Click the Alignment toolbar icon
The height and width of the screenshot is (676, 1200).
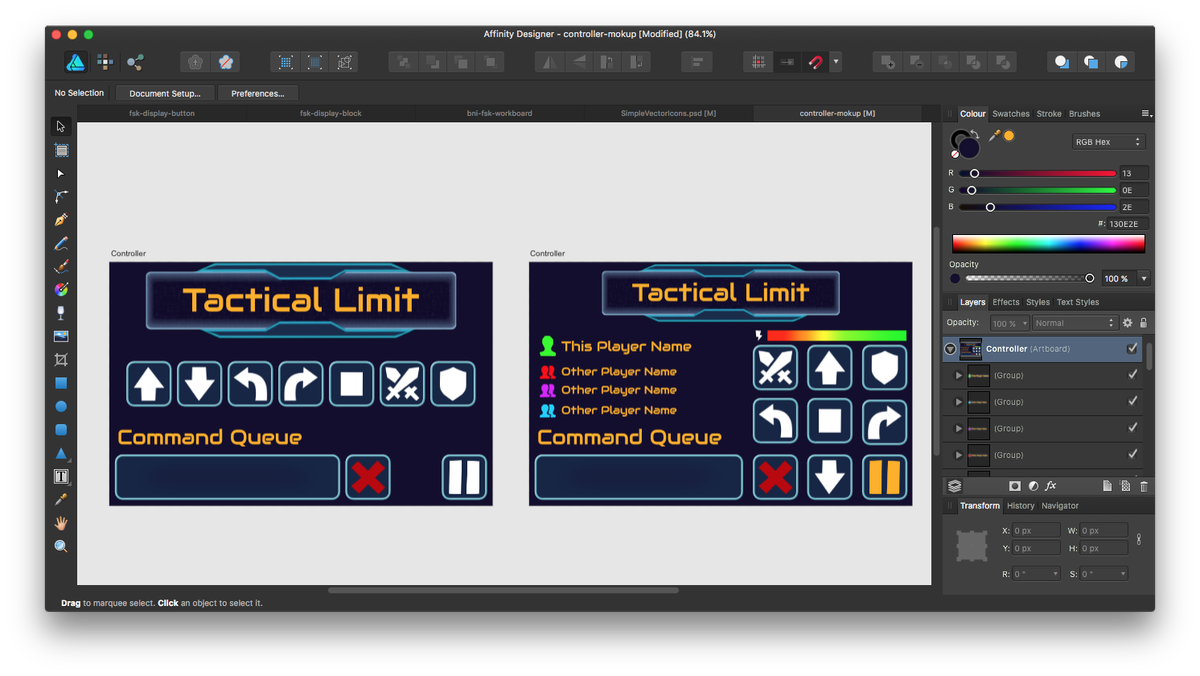696,63
